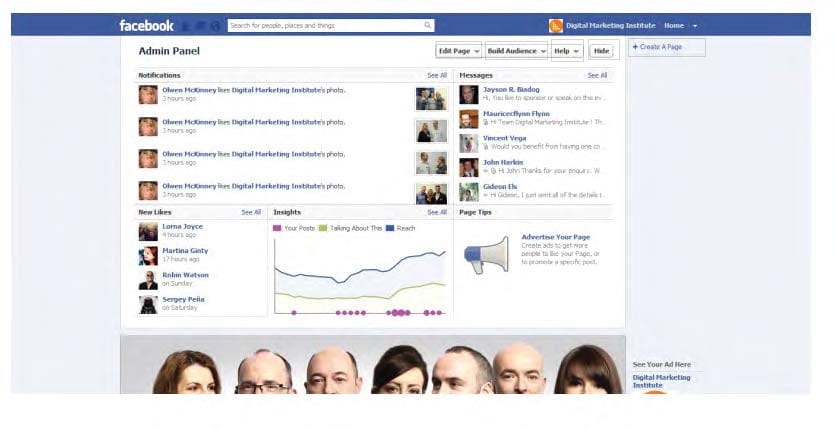Hide the Admin Panel

pyautogui.click(x=601, y=51)
